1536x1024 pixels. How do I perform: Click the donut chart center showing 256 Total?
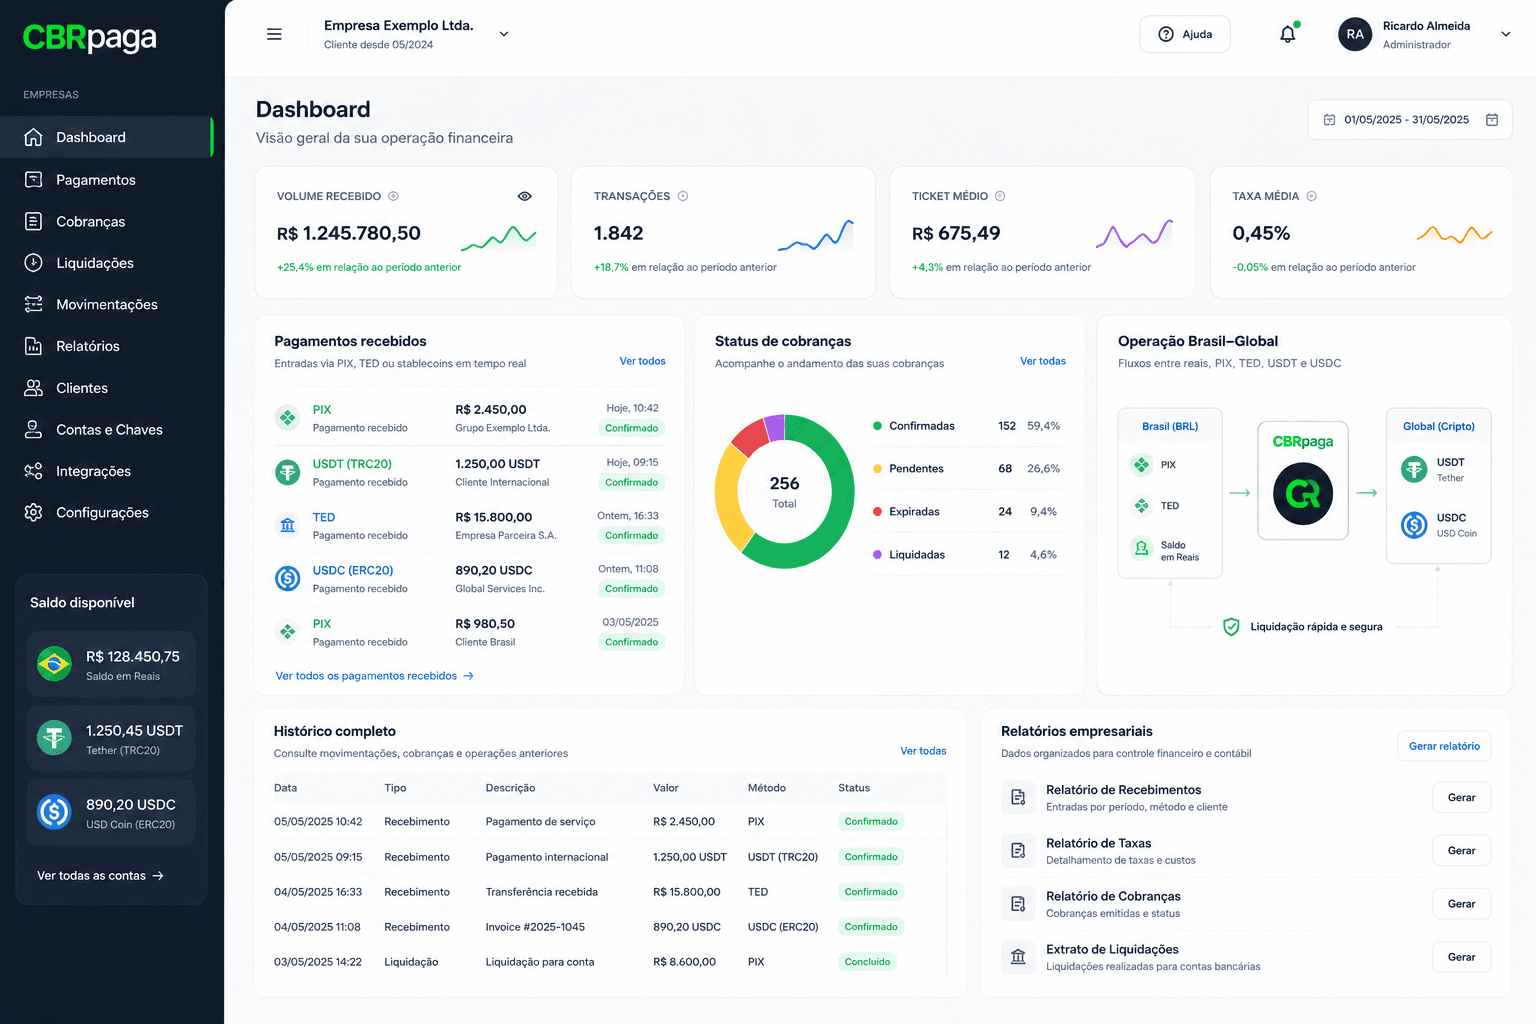tap(784, 491)
